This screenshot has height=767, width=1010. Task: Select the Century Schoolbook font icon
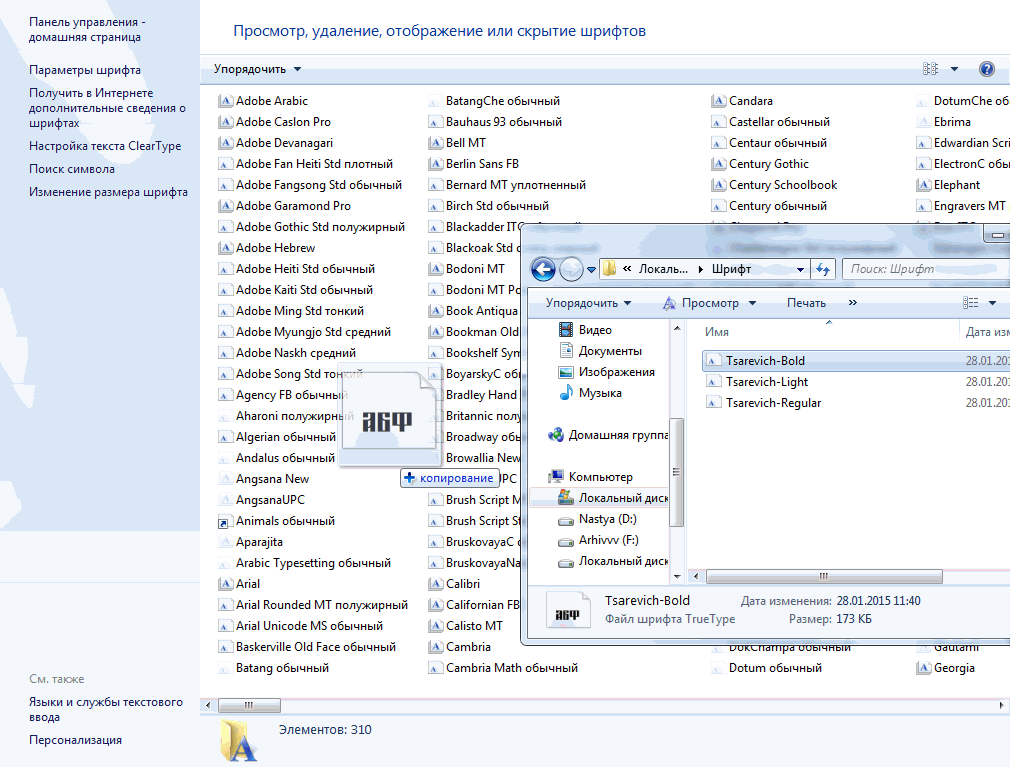(x=718, y=185)
